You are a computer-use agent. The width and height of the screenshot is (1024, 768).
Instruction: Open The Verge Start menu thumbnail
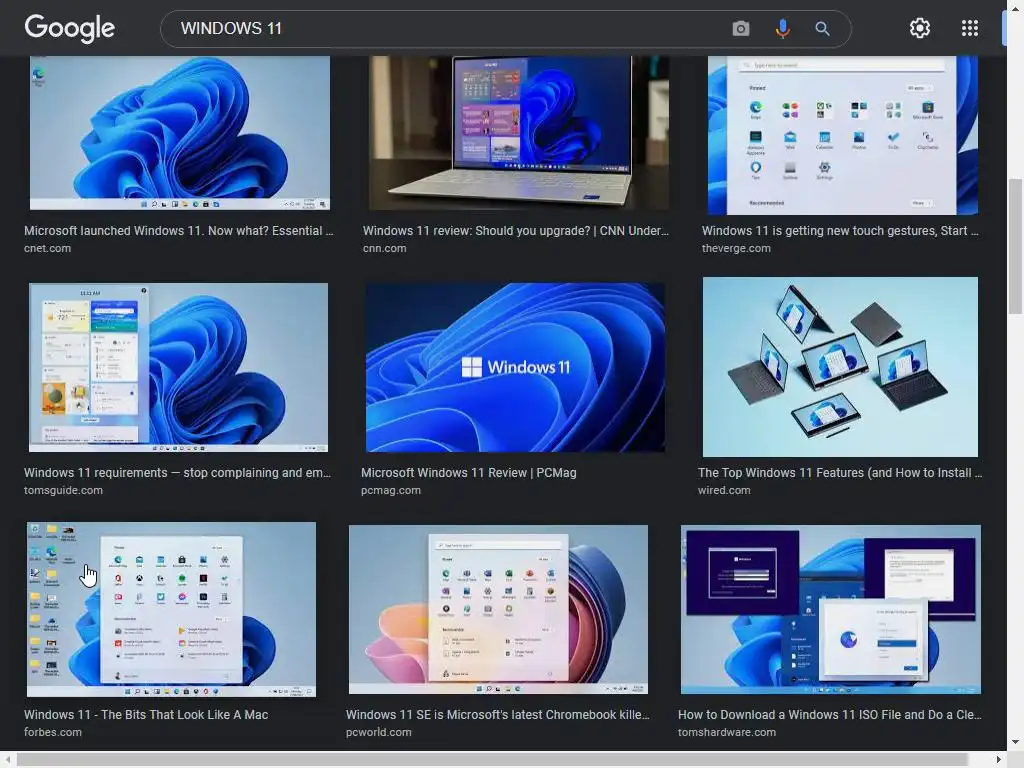842,135
